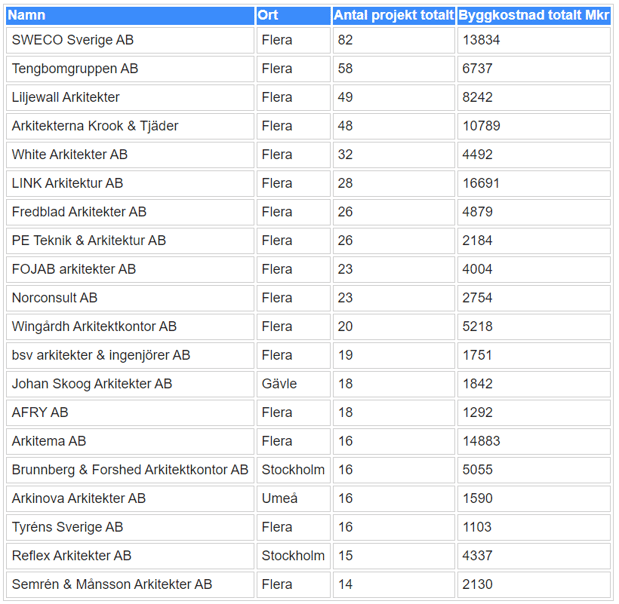
Task: Click the building cost 14883
Action: [534, 441]
